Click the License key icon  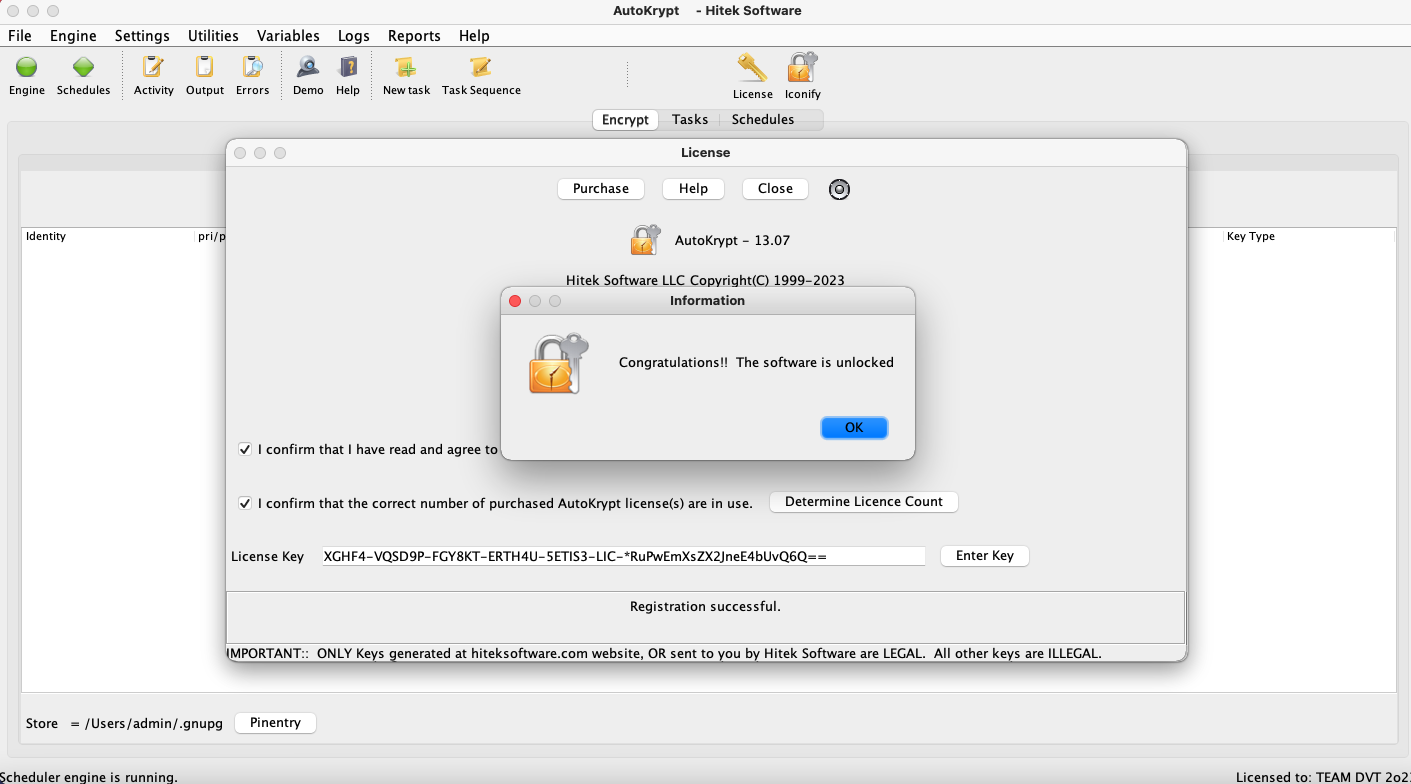click(x=752, y=68)
